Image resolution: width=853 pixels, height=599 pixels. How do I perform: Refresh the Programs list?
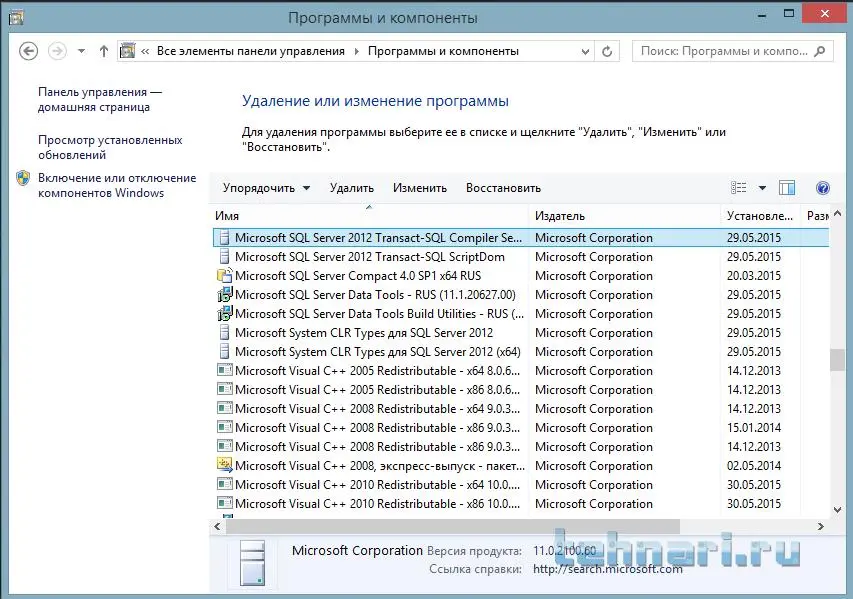(x=607, y=52)
